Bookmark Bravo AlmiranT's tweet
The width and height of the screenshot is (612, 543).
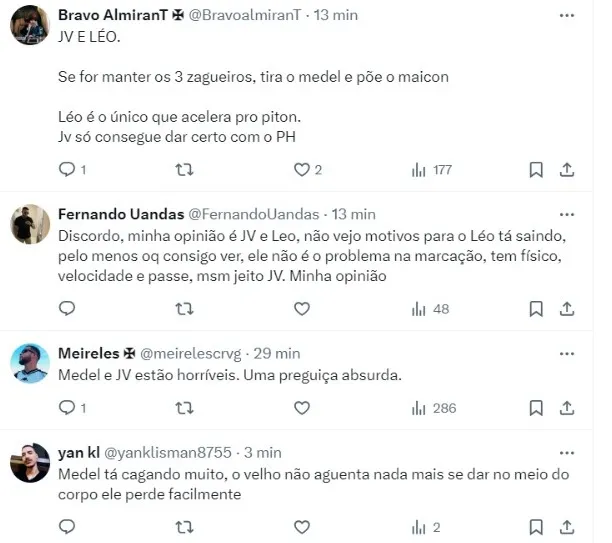pos(536,170)
